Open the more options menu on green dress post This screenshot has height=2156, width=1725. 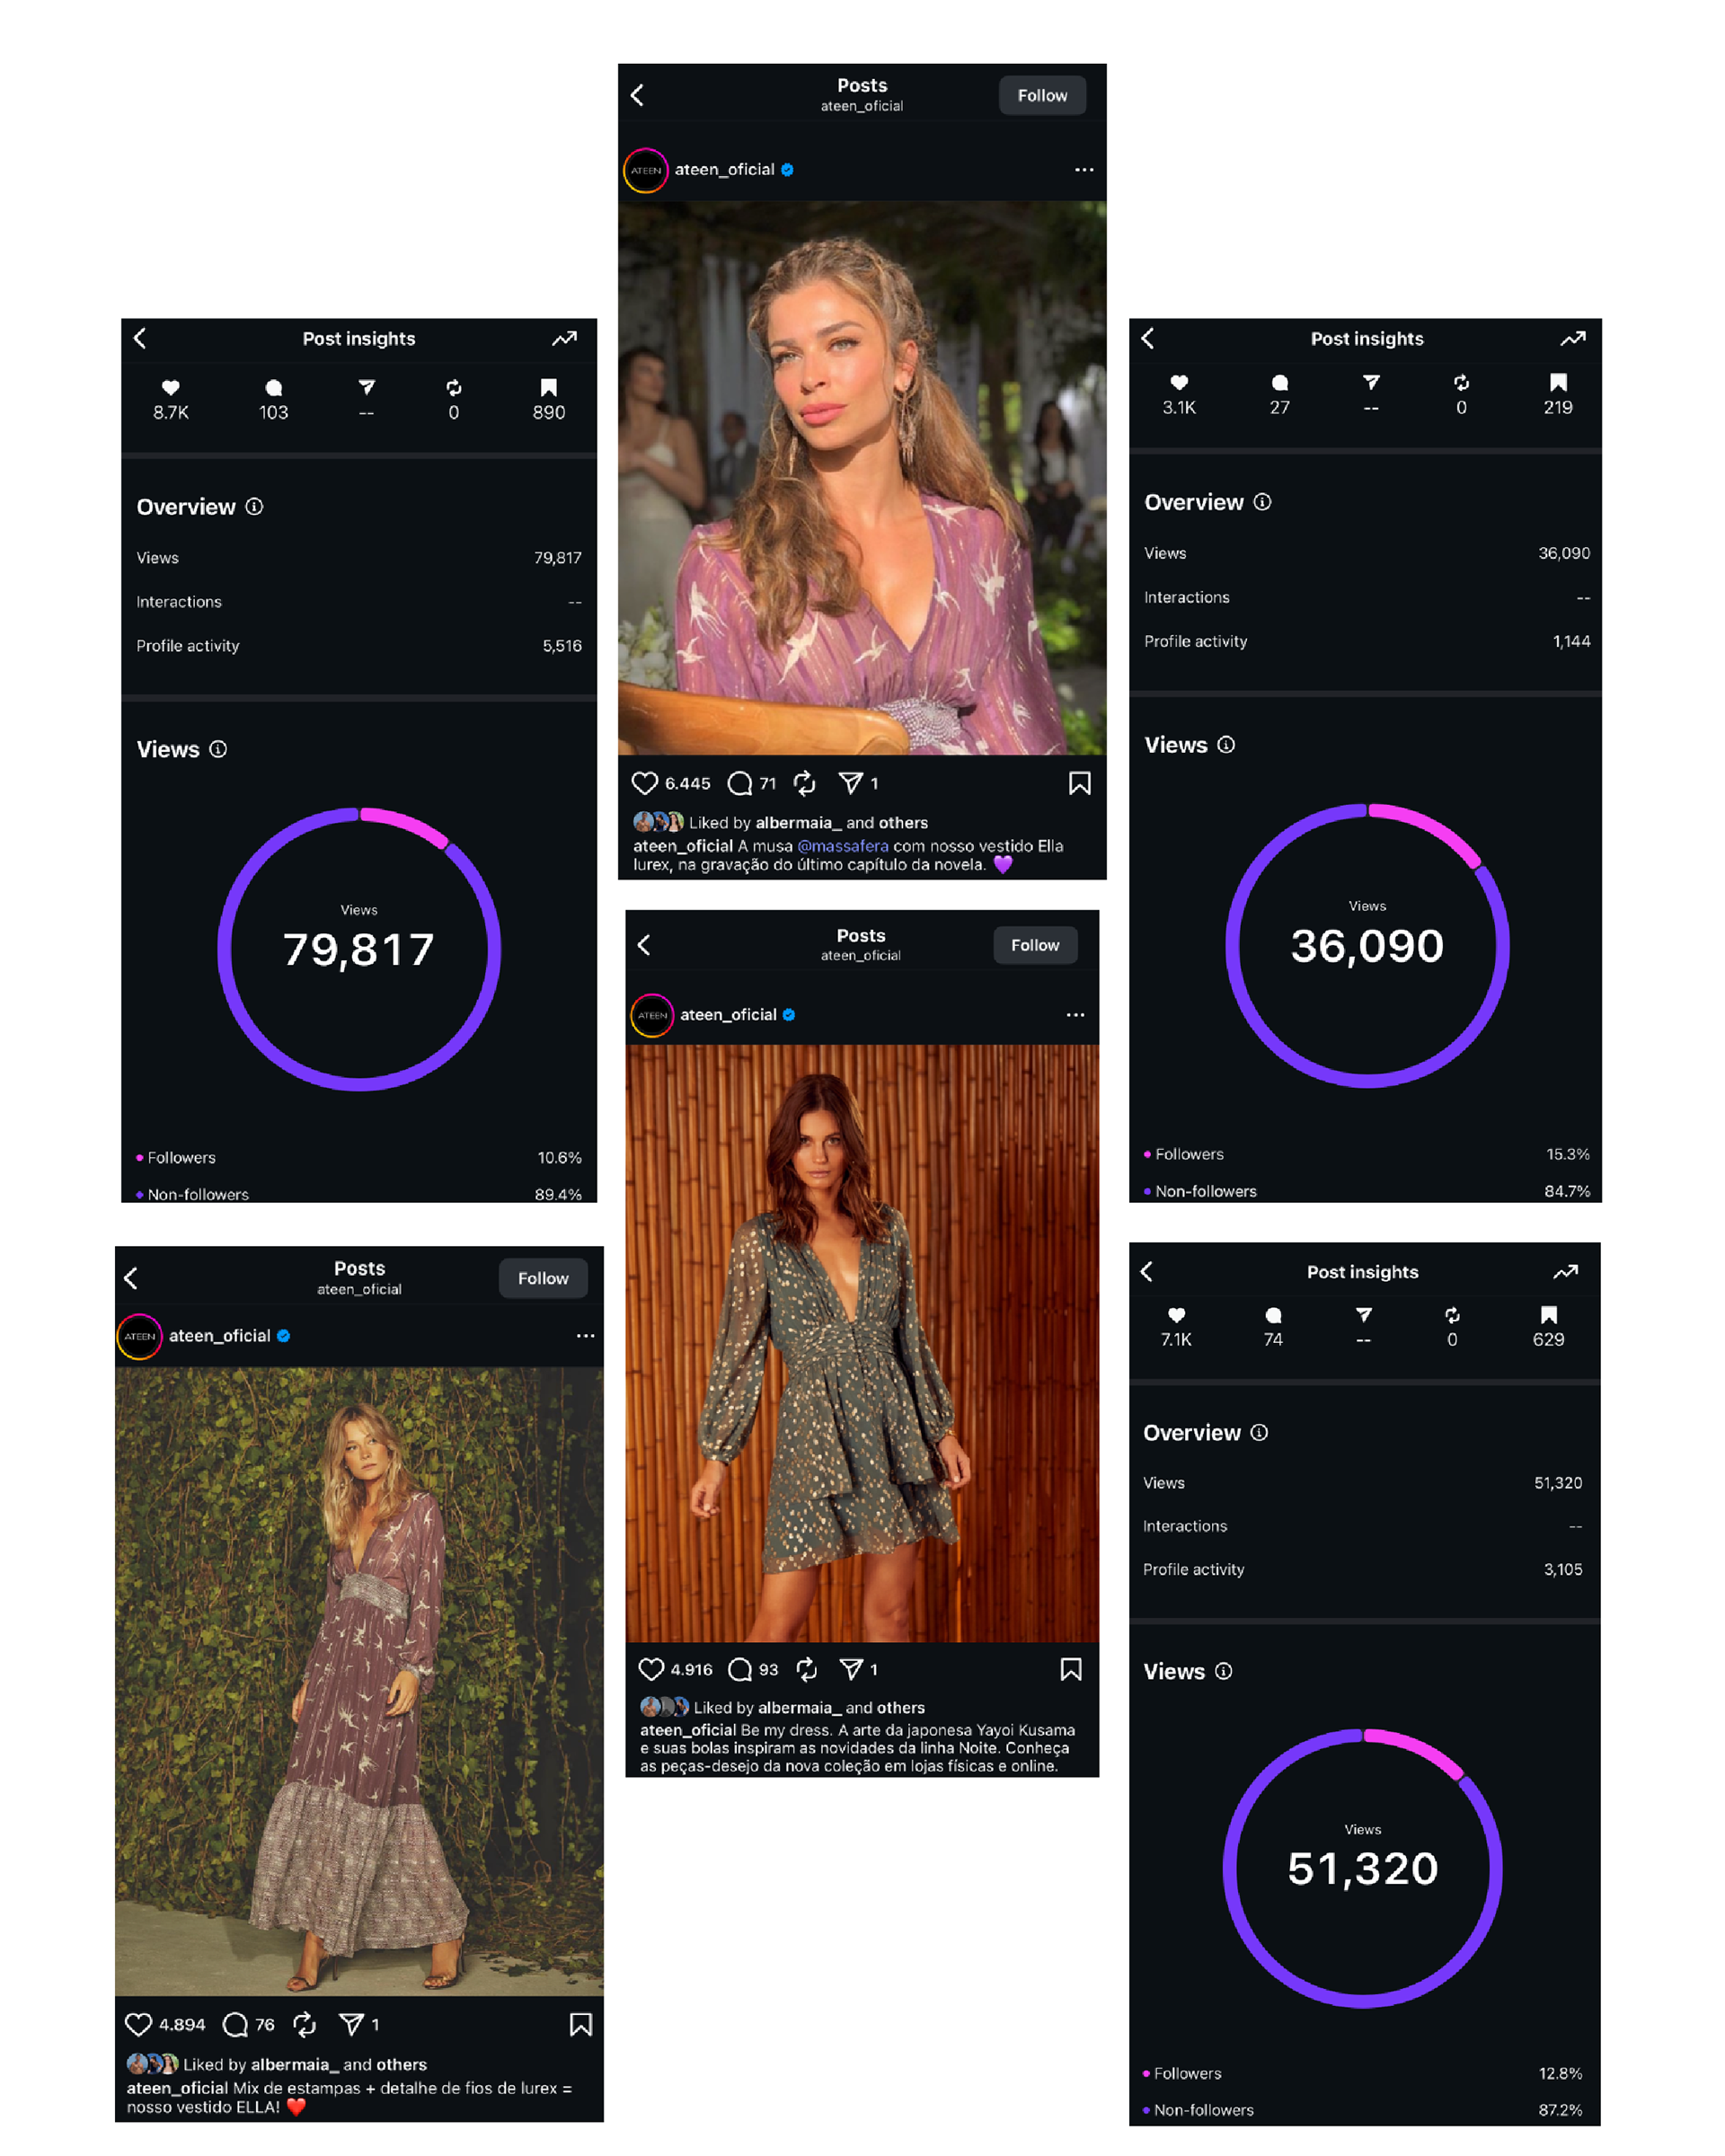click(x=1075, y=1015)
